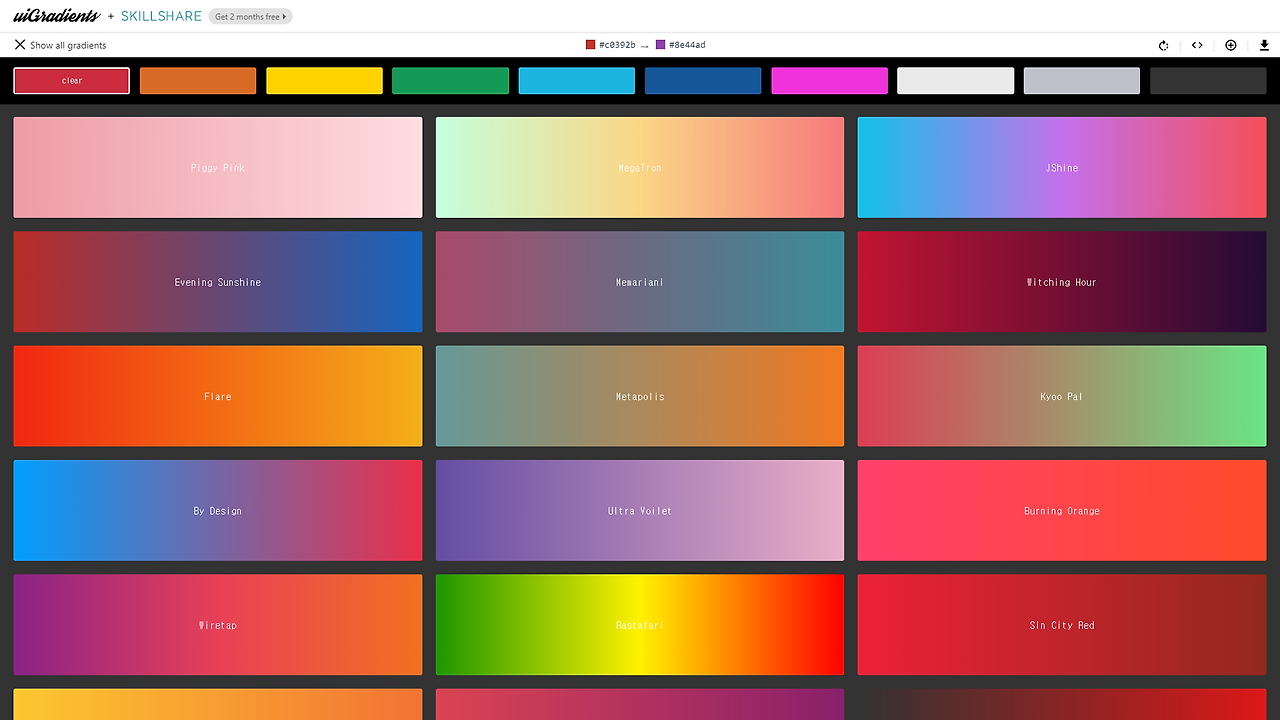The width and height of the screenshot is (1280, 720).
Task: Click the add gradient plus icon
Action: coord(1231,45)
